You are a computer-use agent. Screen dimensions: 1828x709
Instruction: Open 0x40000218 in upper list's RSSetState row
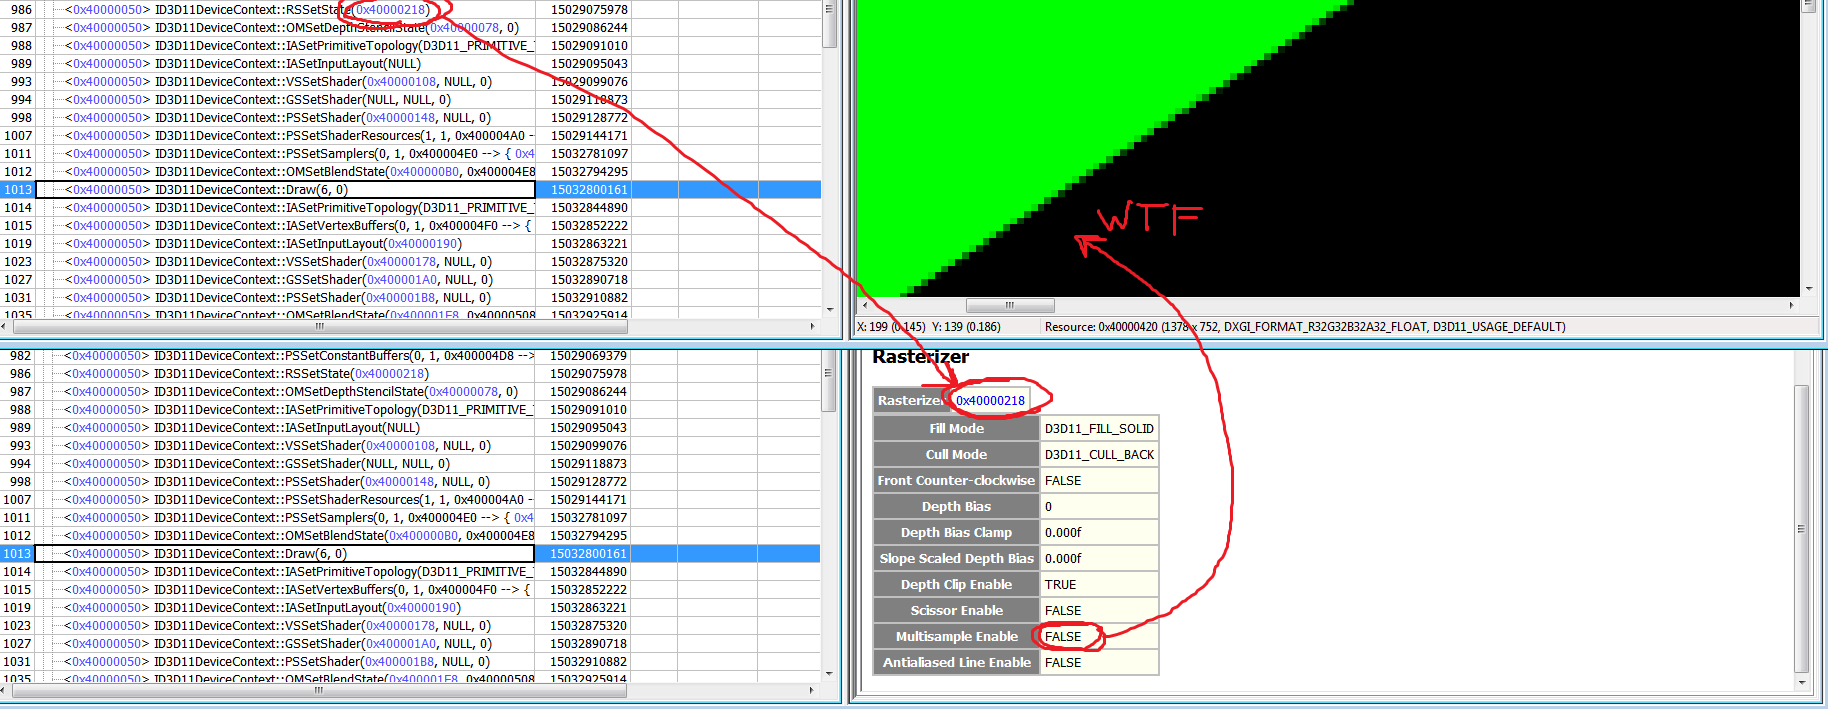pyautogui.click(x=391, y=10)
